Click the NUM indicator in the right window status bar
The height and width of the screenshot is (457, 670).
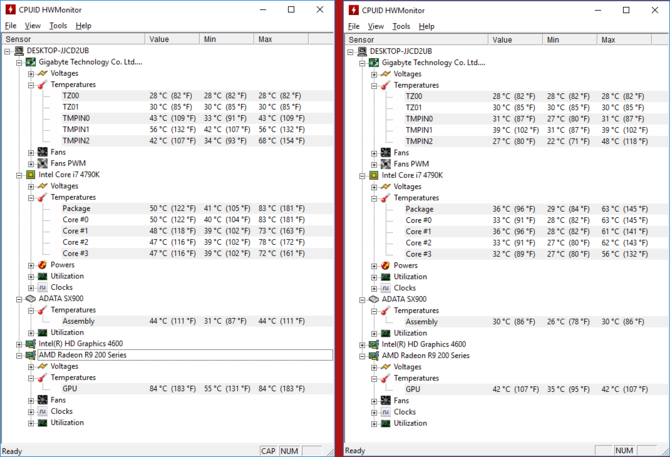[624, 451]
